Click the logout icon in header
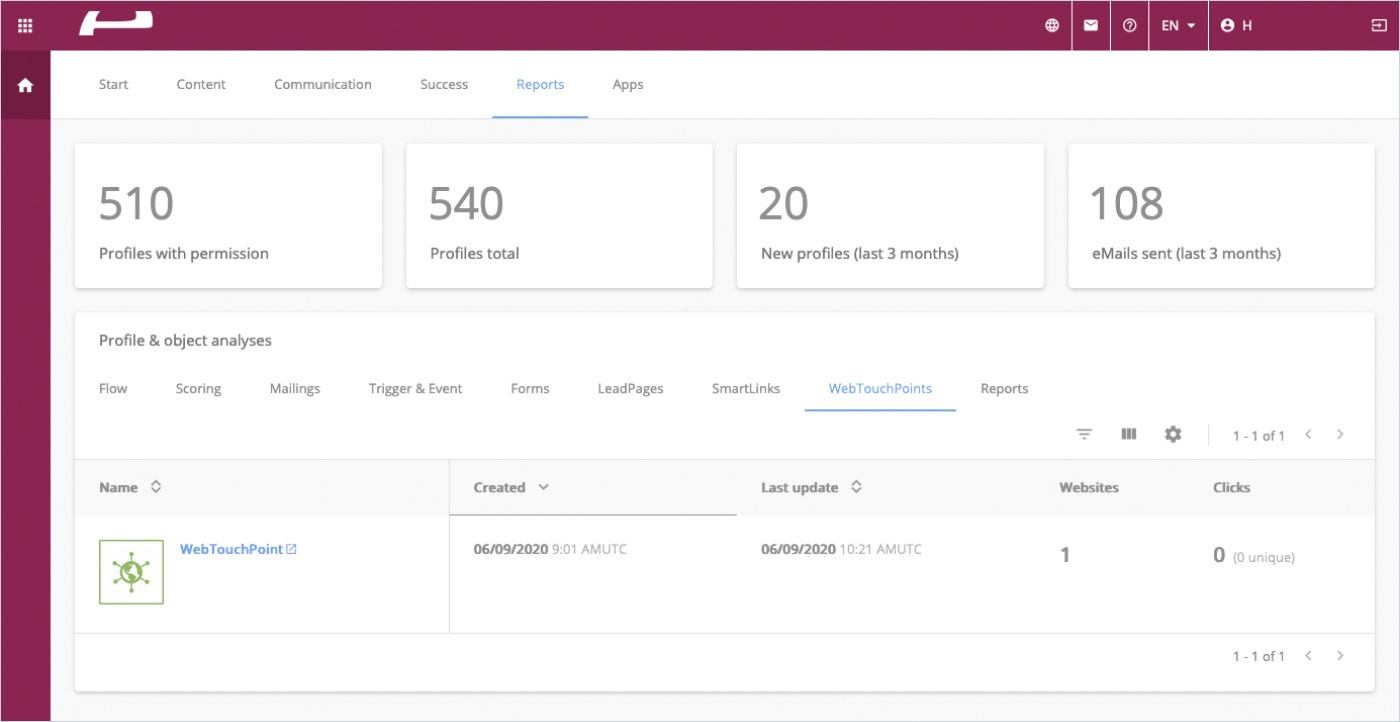Viewport: 1400px width, 722px height. [1379, 26]
